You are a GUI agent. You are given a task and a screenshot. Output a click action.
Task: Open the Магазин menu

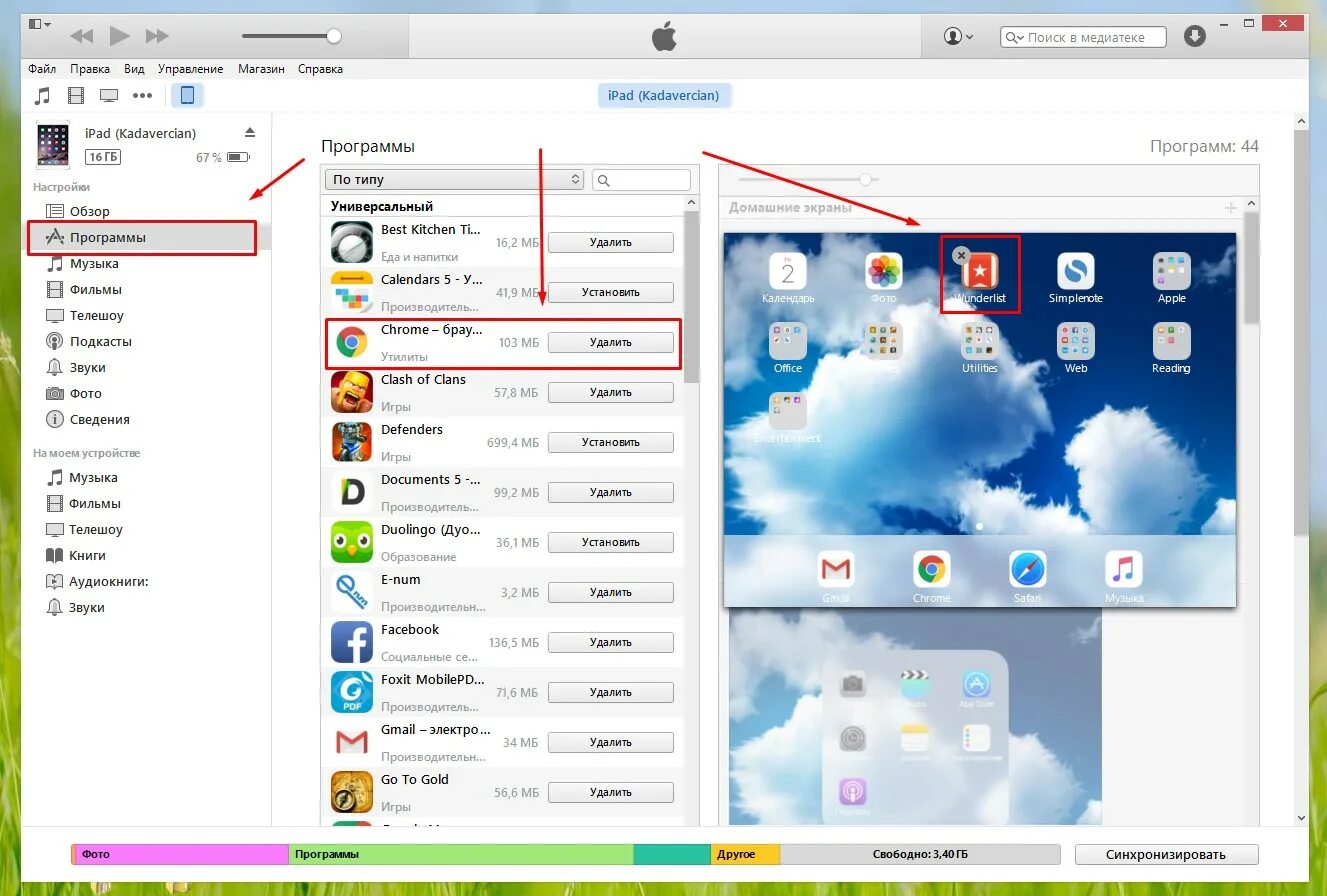coord(261,69)
